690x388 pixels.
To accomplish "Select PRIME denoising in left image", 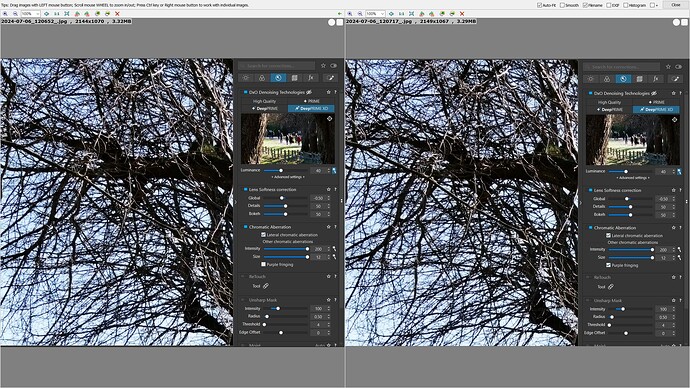I will pos(311,101).
